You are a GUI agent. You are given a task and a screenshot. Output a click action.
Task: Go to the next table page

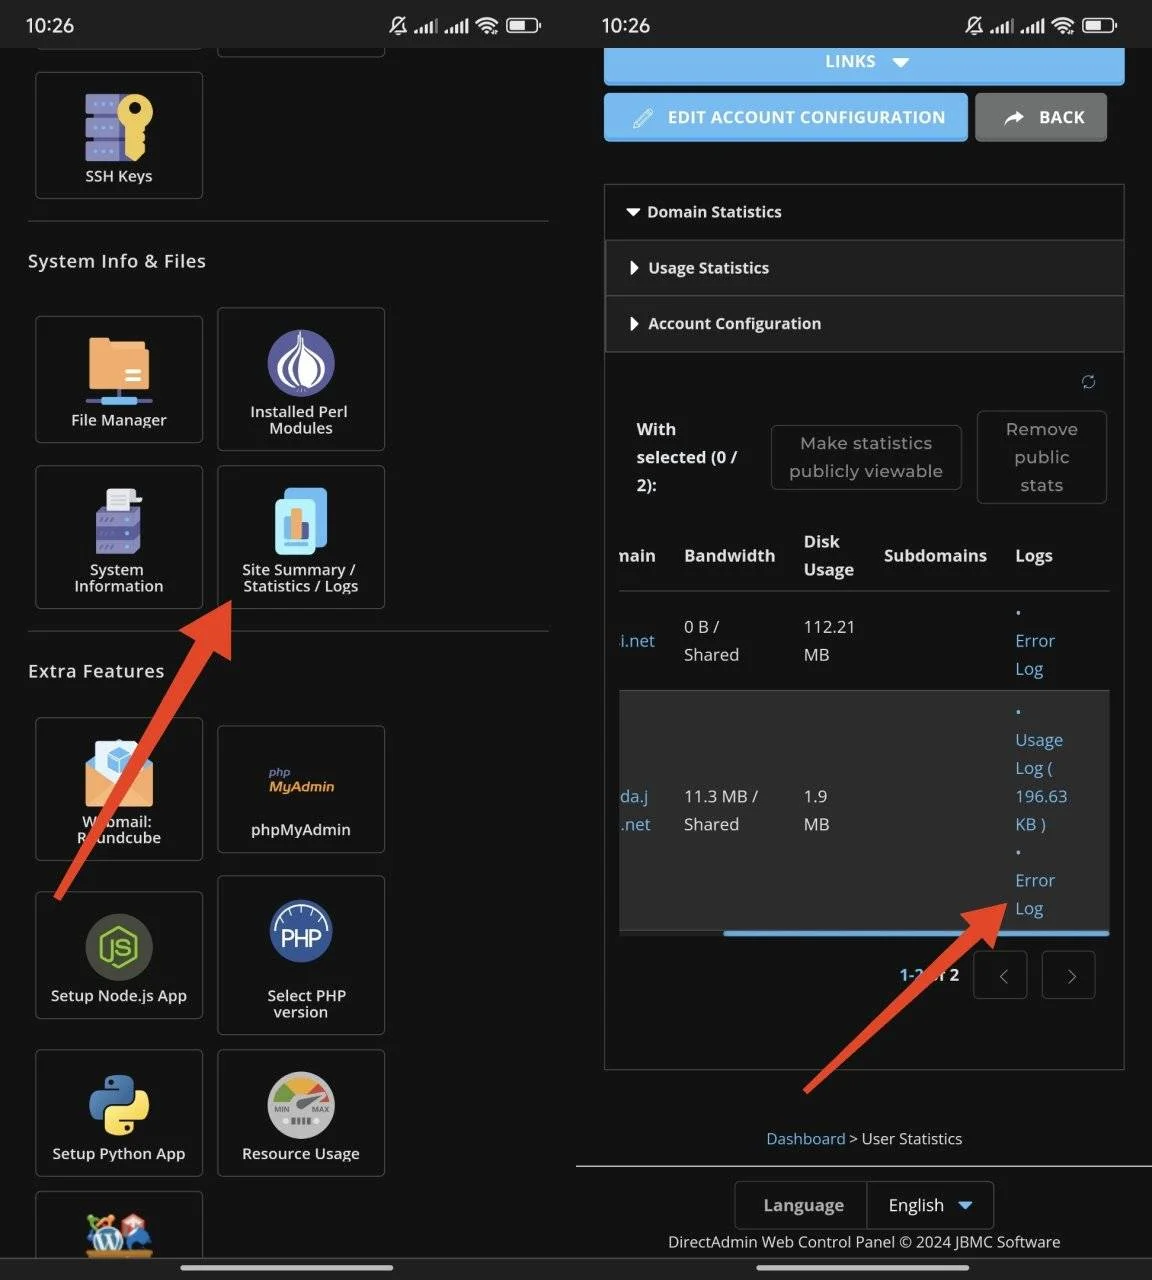(x=1068, y=975)
